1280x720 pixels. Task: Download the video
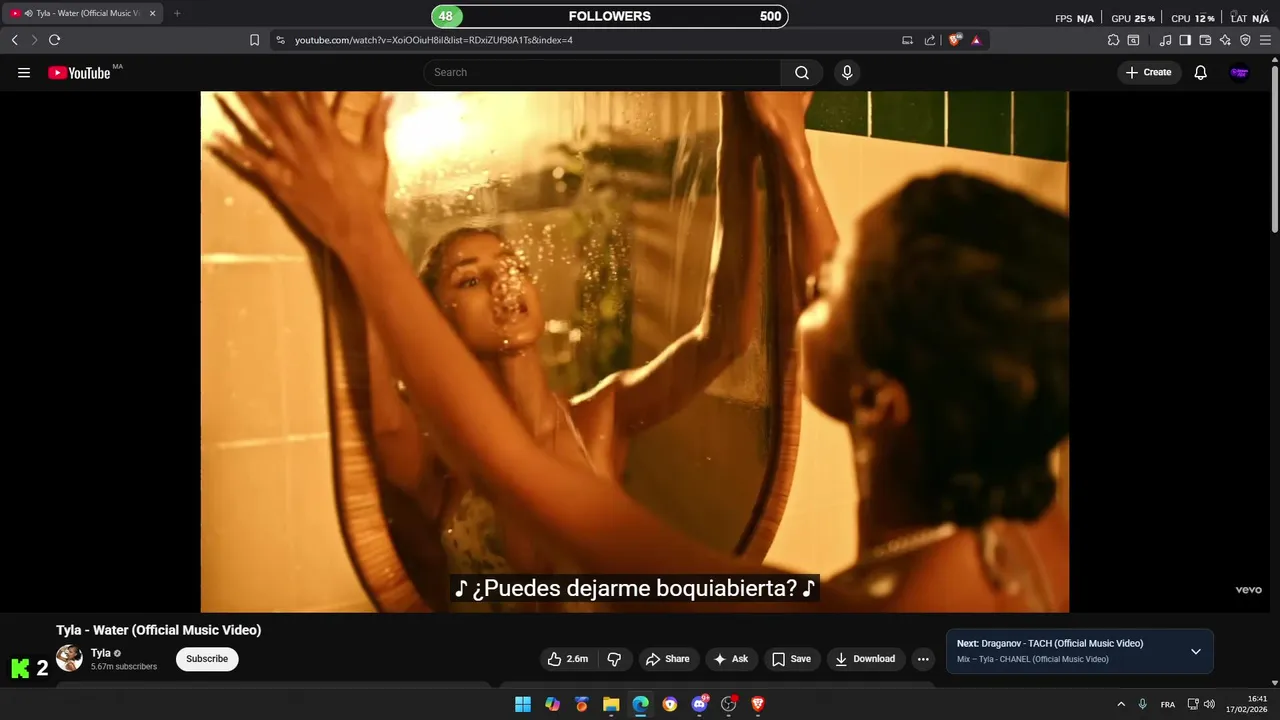click(866, 659)
